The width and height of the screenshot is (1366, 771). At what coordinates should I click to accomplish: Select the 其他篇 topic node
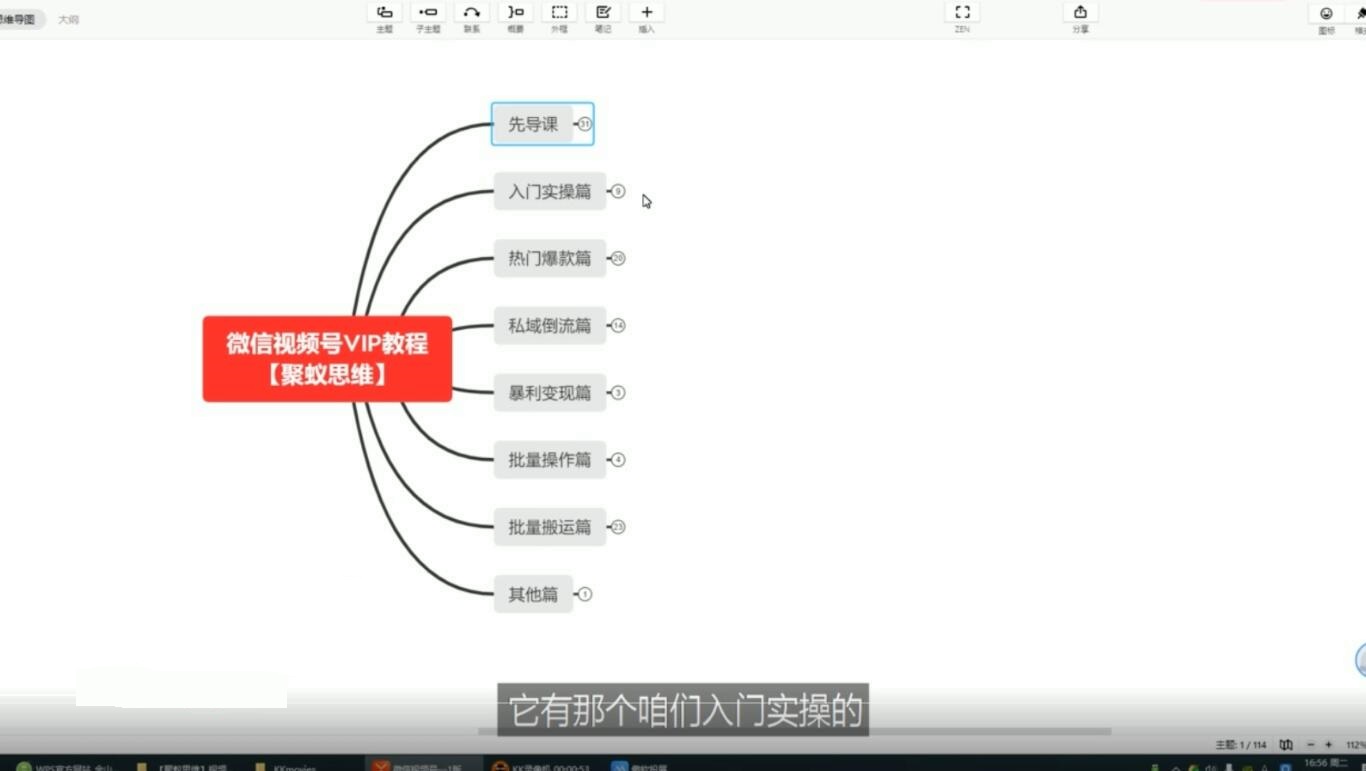[533, 594]
